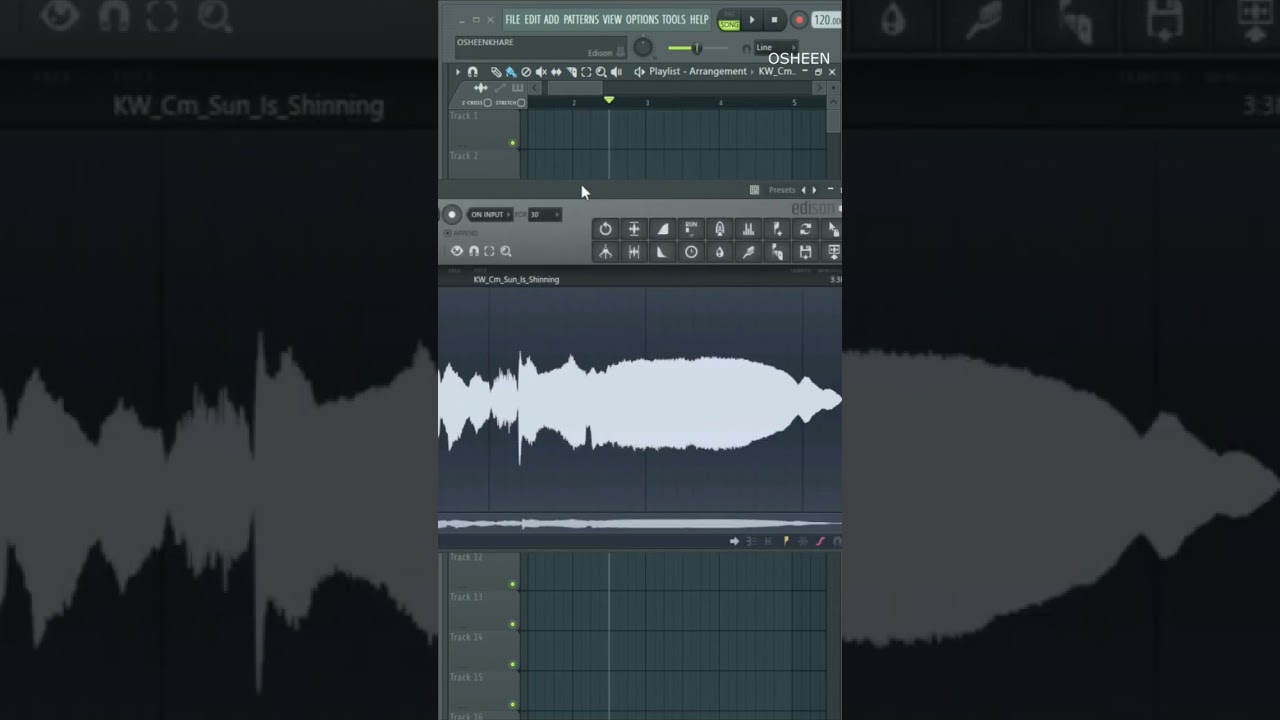This screenshot has height=720, width=1280.
Task: Click the playlist scroll left arrow
Action: tap(534, 88)
